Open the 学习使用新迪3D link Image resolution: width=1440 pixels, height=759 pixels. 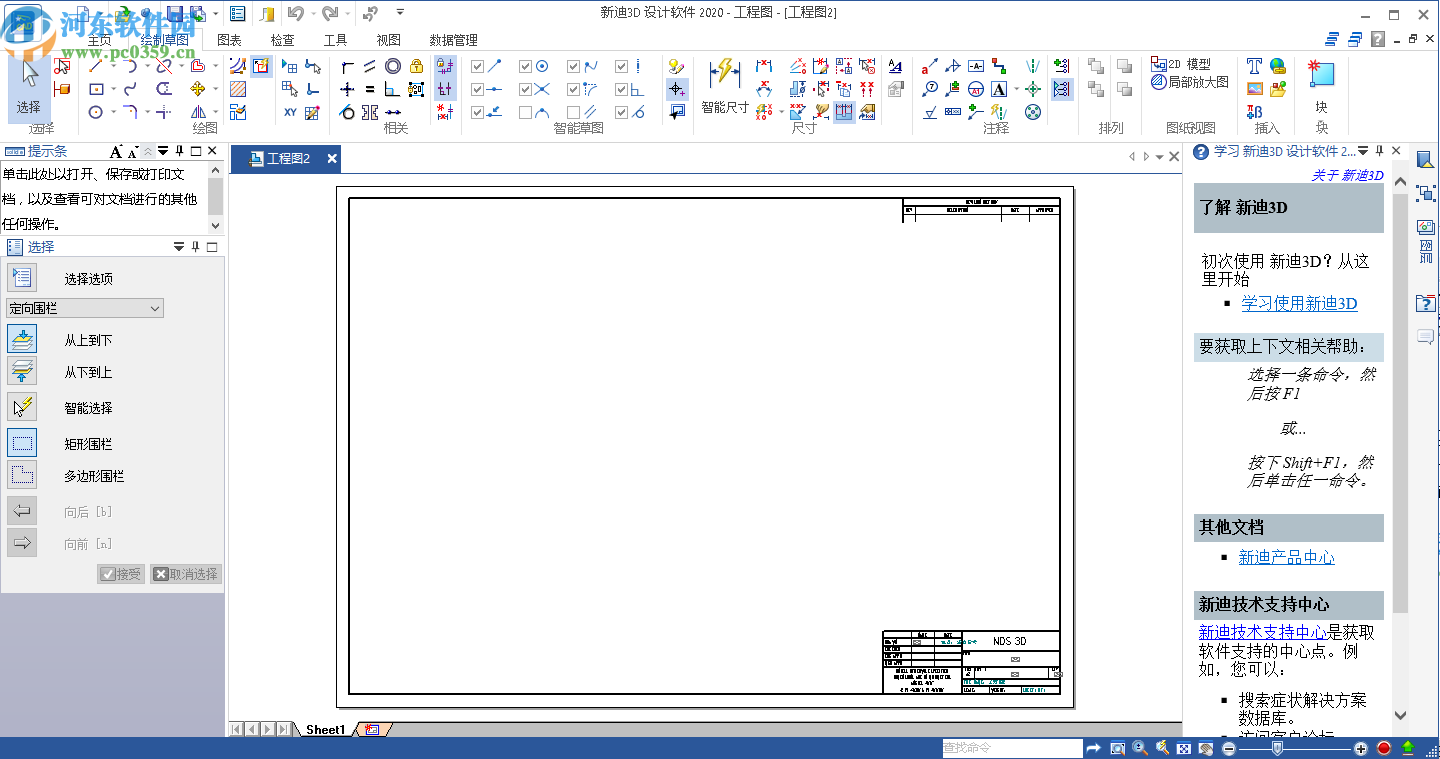coord(1299,304)
